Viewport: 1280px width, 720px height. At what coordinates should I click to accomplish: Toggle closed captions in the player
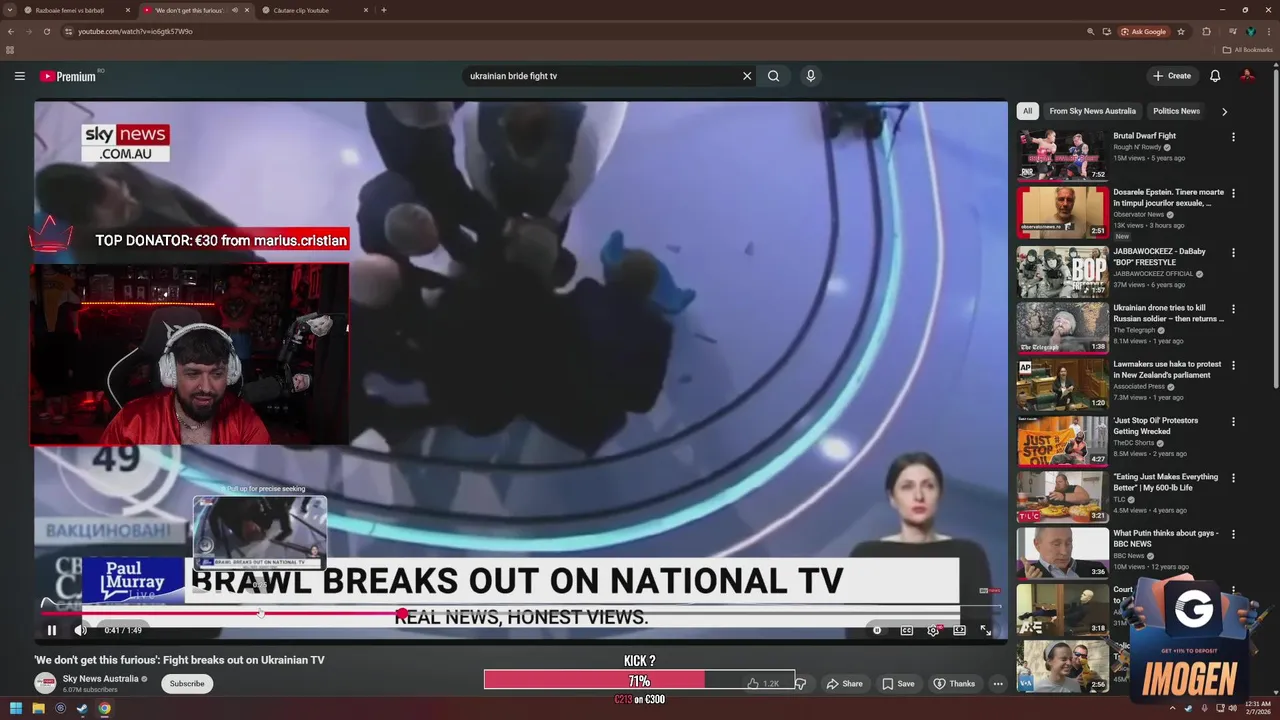906,630
